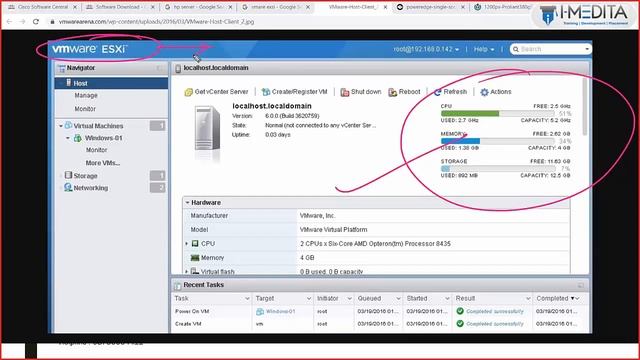Image resolution: width=640 pixels, height=360 pixels.
Task: Click the browser forward arrow
Action: pos(22,22)
